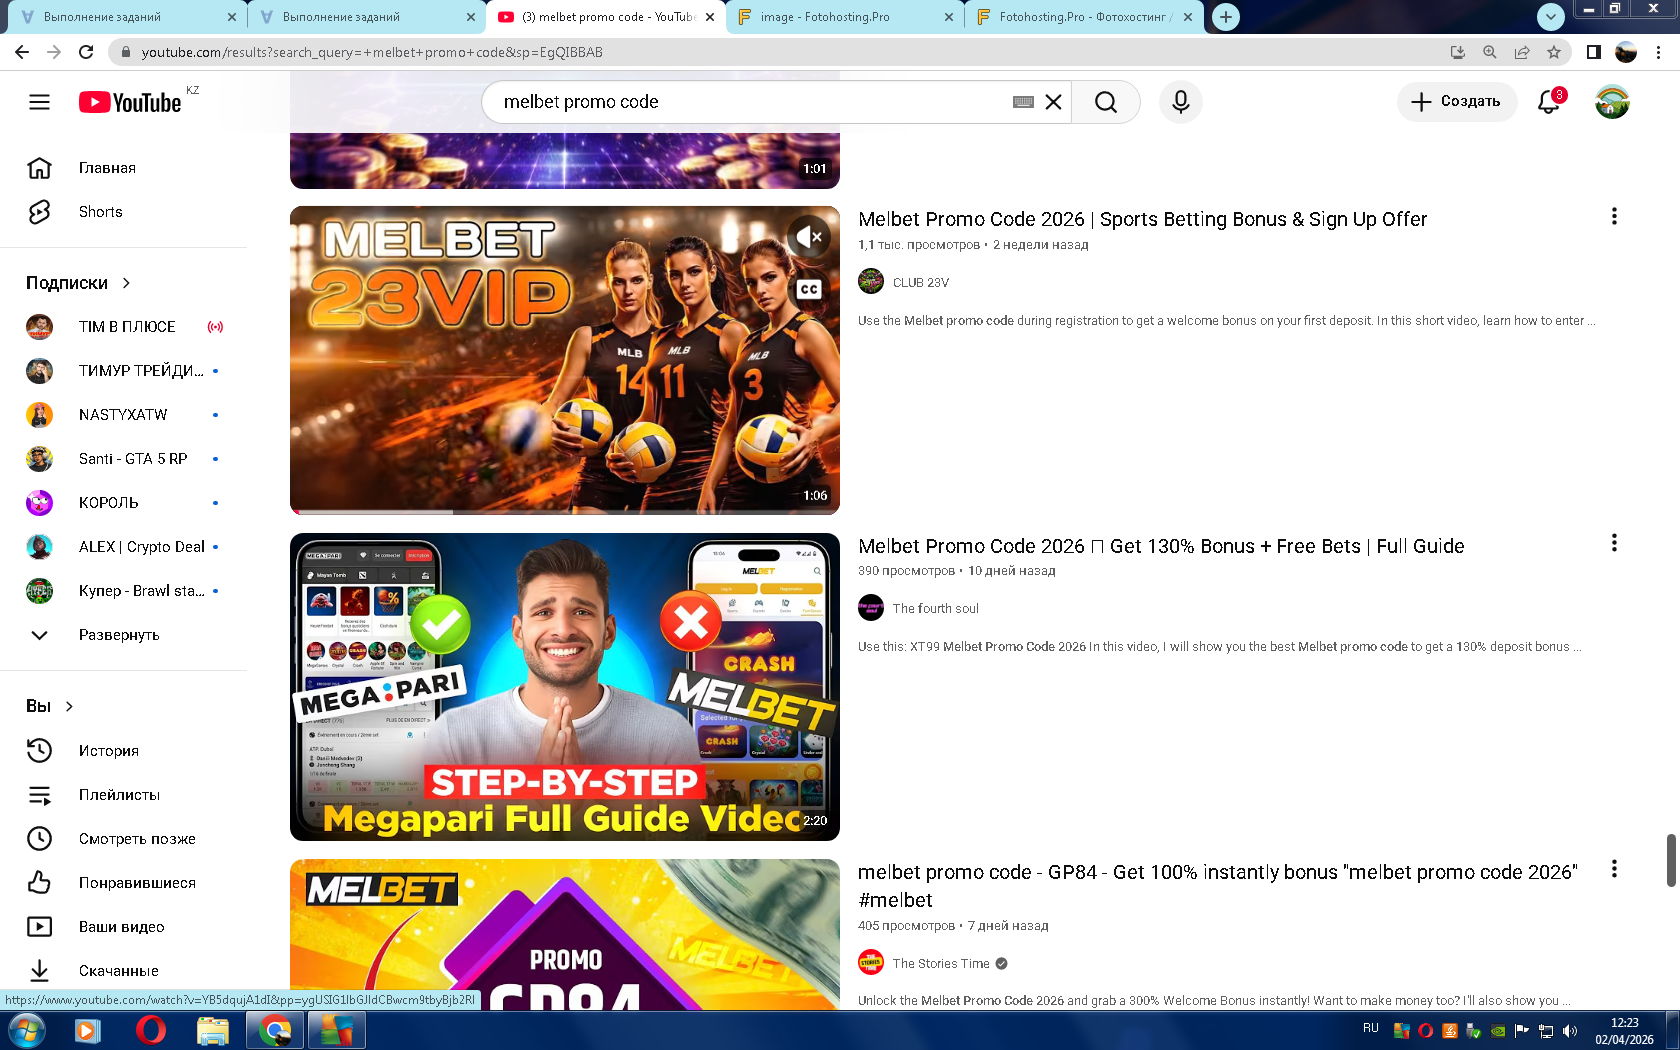Open more options for GP84 video
The image size is (1680, 1050).
click(x=1614, y=869)
